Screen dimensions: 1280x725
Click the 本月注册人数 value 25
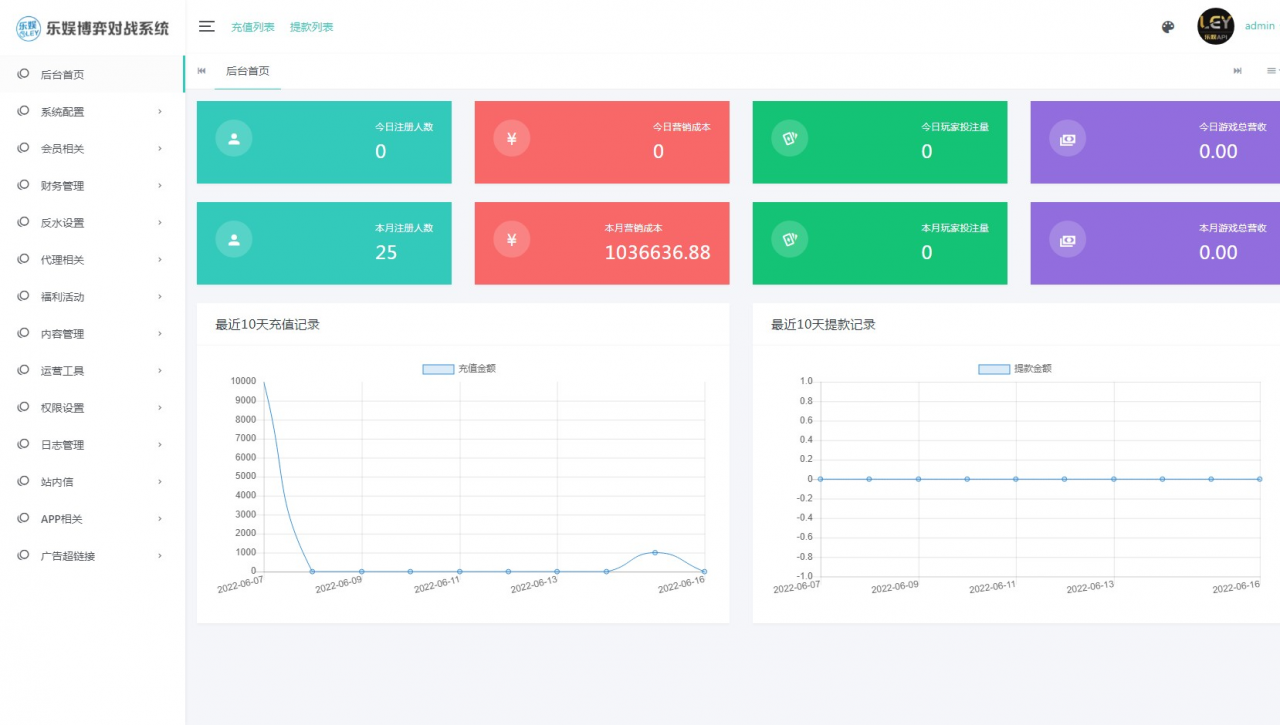[x=386, y=253]
